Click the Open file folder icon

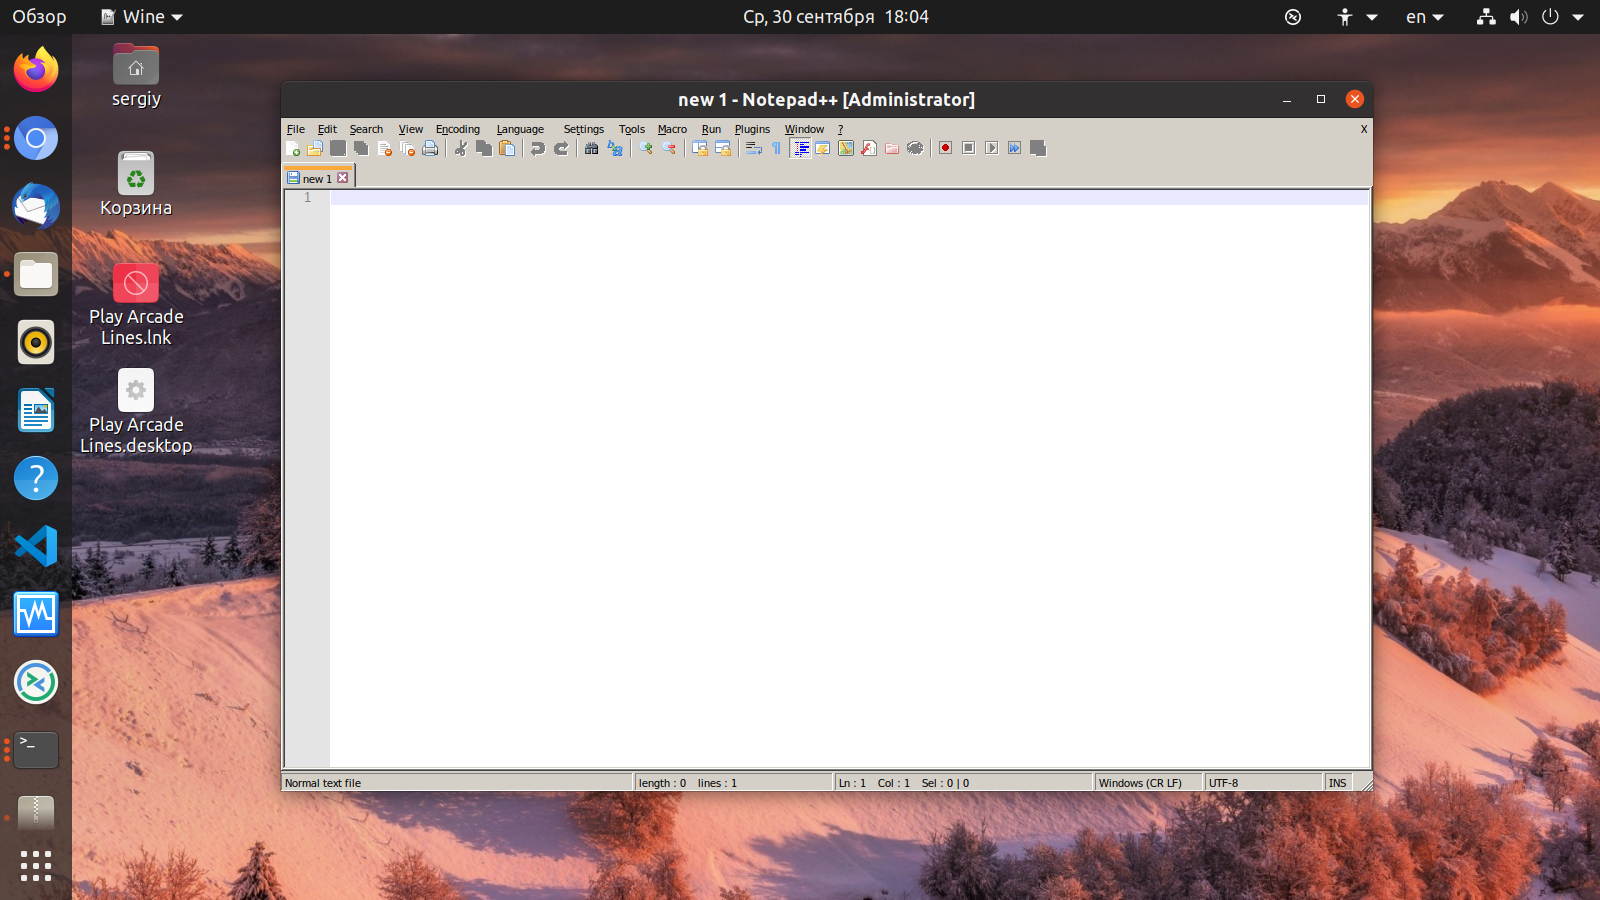315,148
